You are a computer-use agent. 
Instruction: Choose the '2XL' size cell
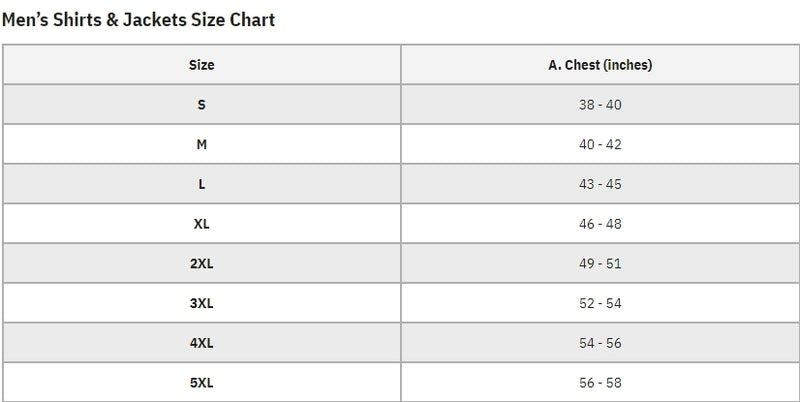201,263
